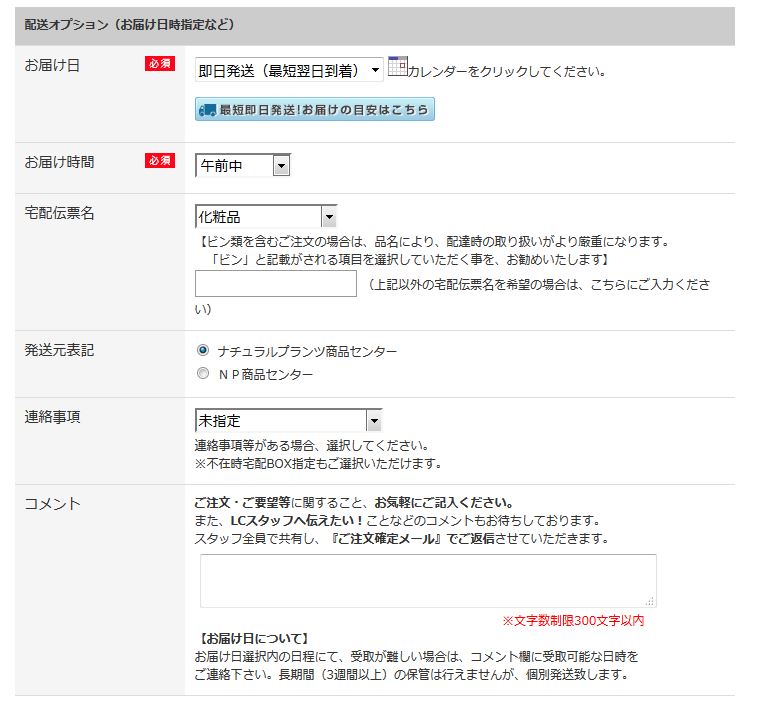Viewport: 759px width, 719px height.
Task: Select the ナチュラルプランツ商品センター radio button
Action: tap(203, 350)
